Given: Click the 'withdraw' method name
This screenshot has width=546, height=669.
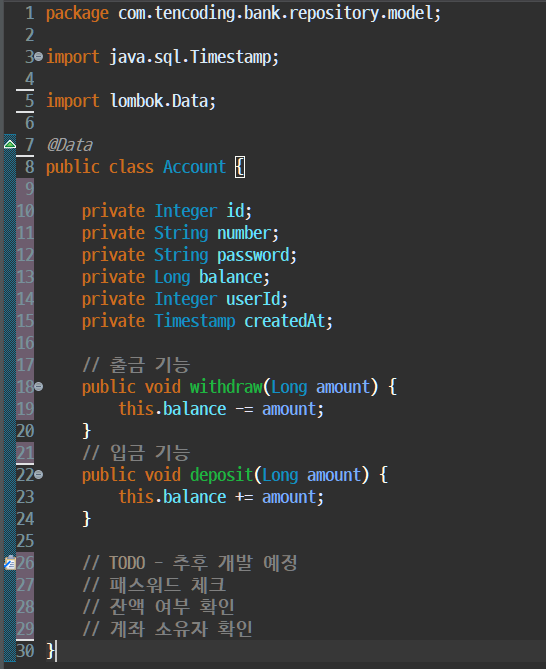Looking at the screenshot, I should [226, 387].
